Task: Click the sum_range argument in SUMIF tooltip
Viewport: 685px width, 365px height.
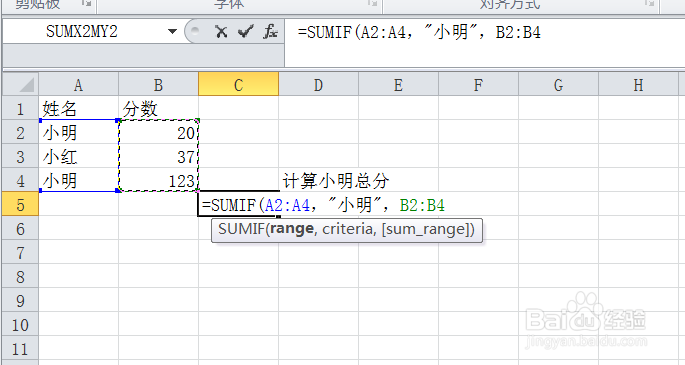Action: click(426, 229)
